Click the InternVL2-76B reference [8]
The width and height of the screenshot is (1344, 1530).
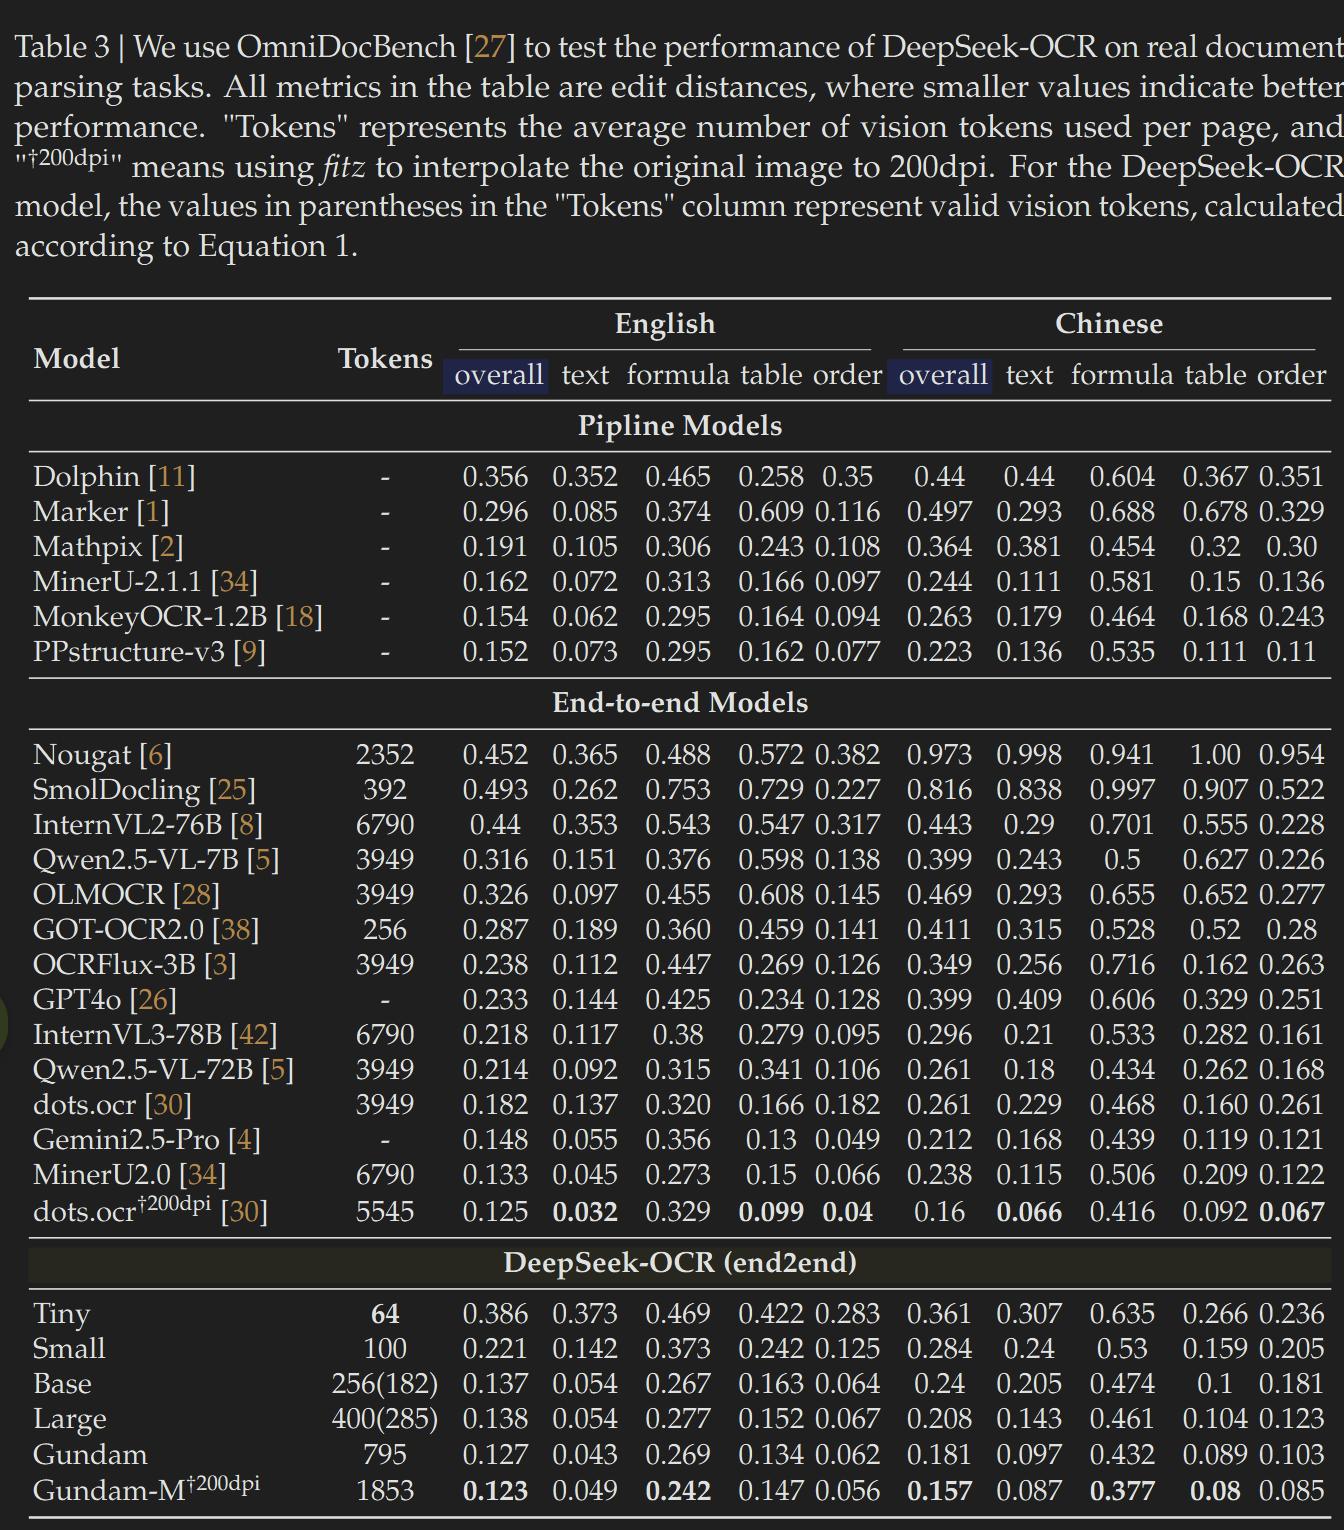(246, 825)
